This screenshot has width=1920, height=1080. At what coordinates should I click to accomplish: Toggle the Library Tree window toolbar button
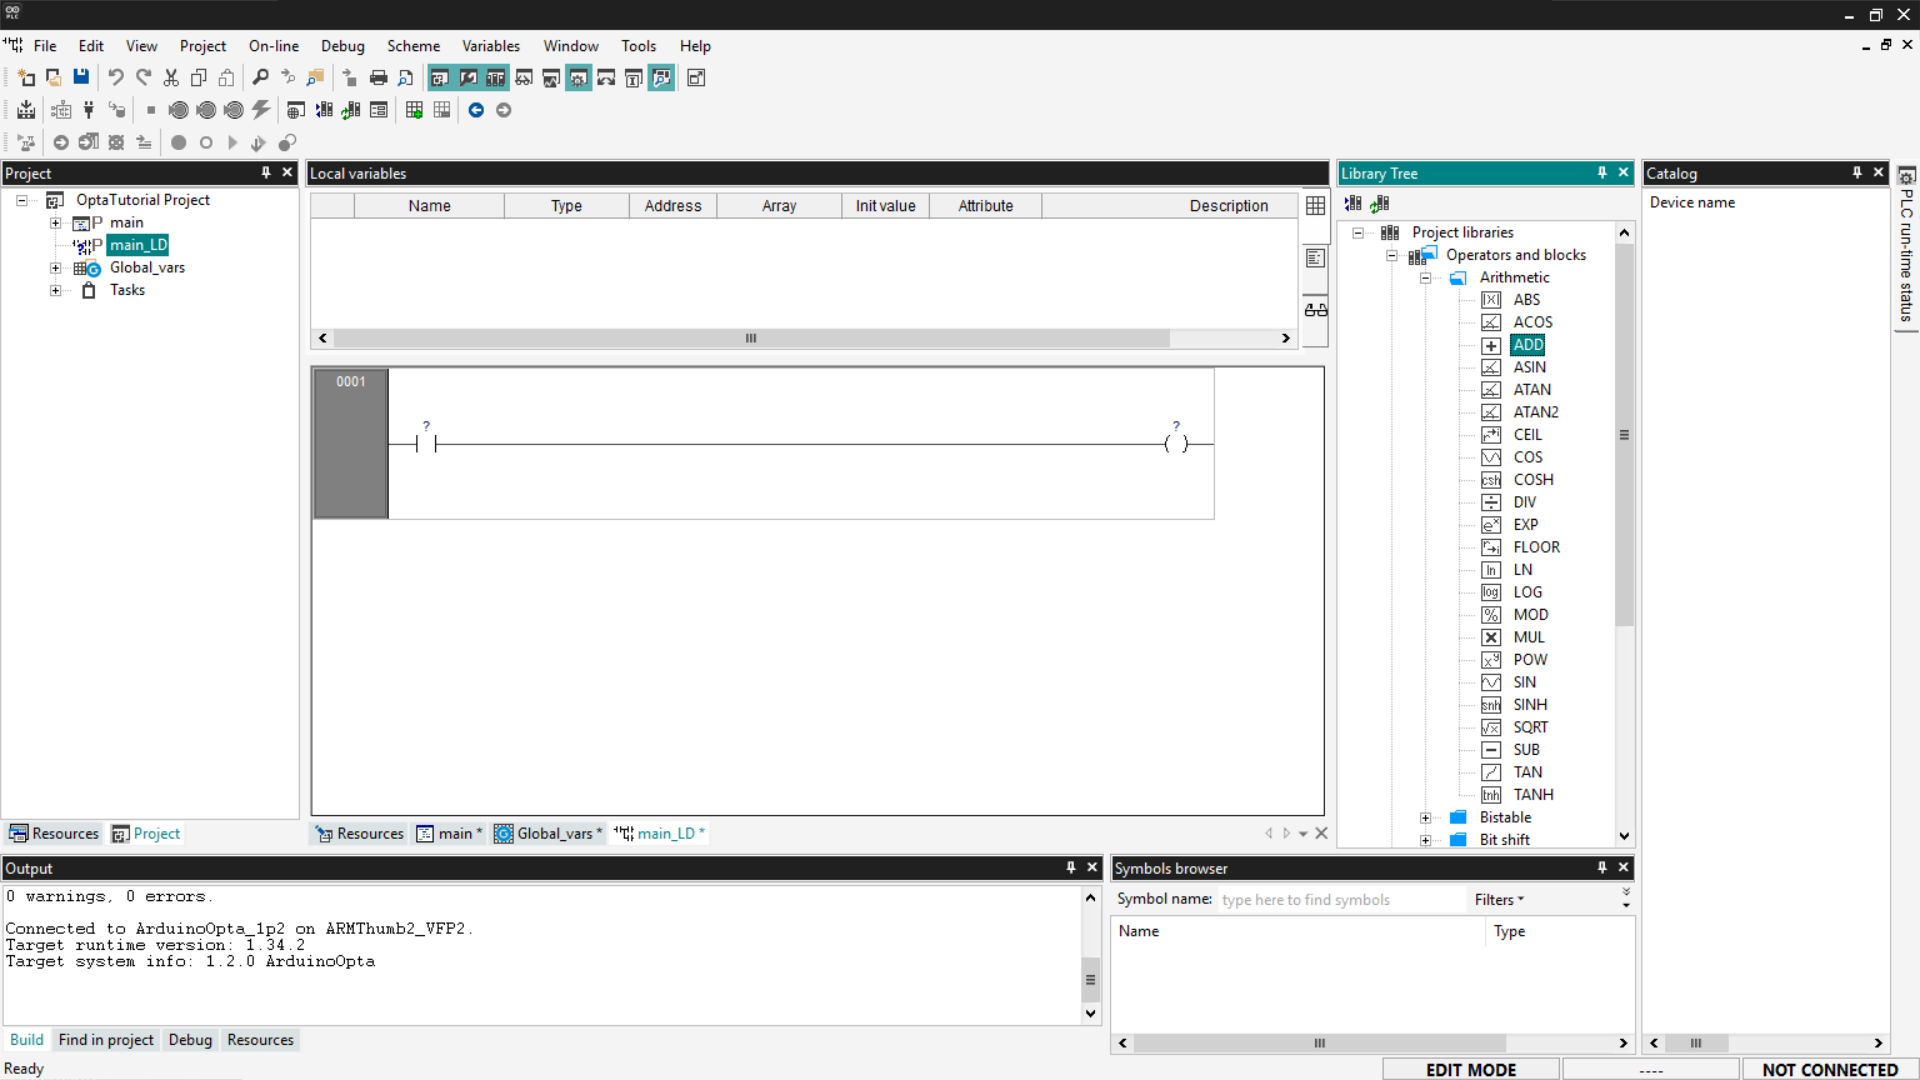[495, 77]
